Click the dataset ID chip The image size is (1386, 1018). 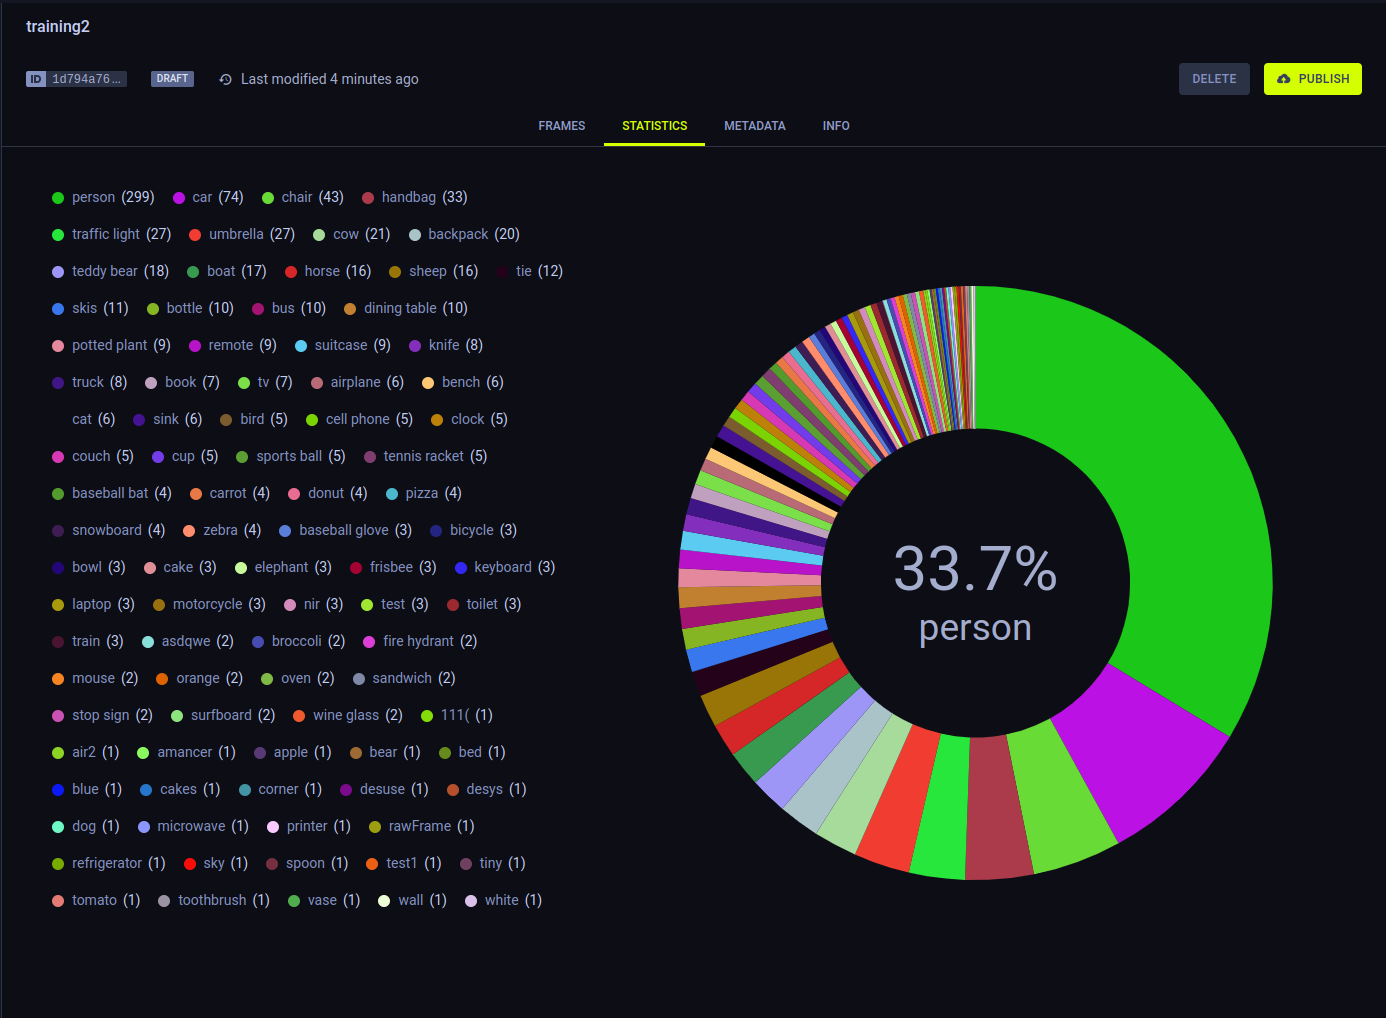tap(76, 78)
